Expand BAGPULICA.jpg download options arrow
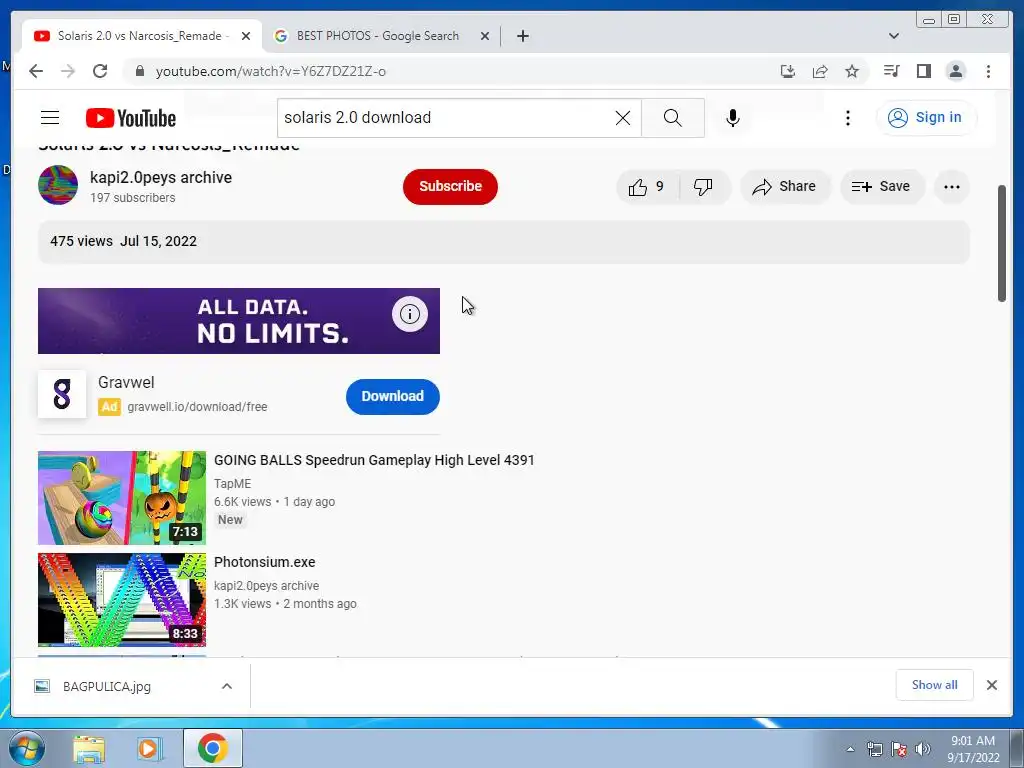The width and height of the screenshot is (1024, 768). [x=227, y=686]
